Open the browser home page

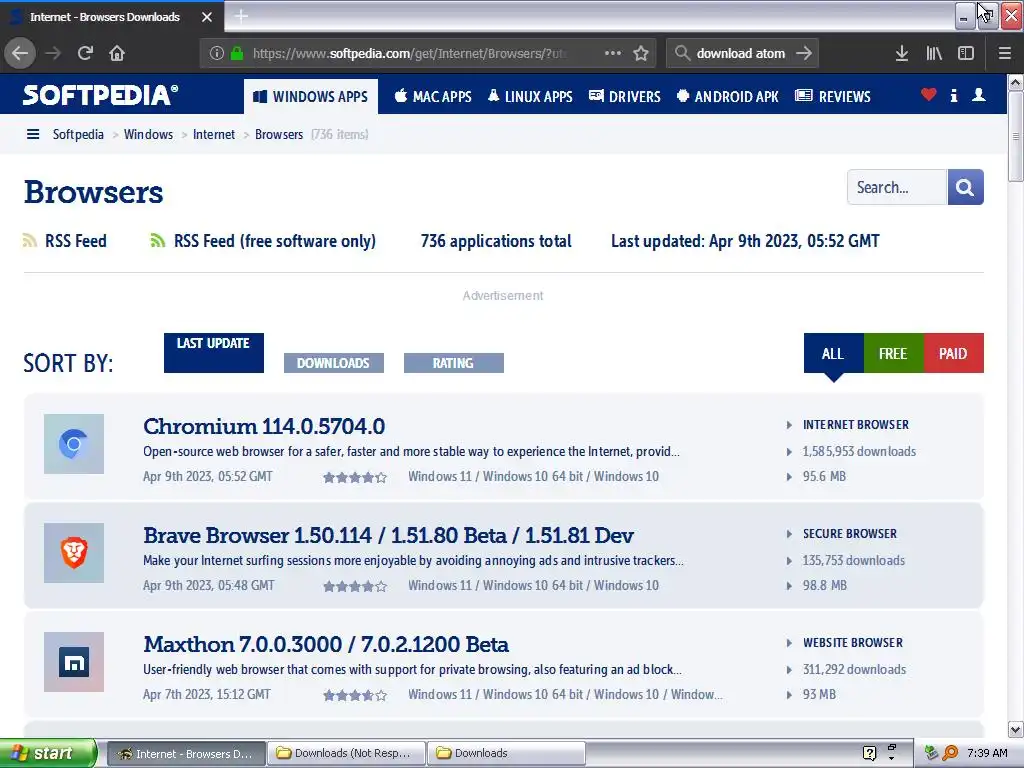(x=117, y=53)
